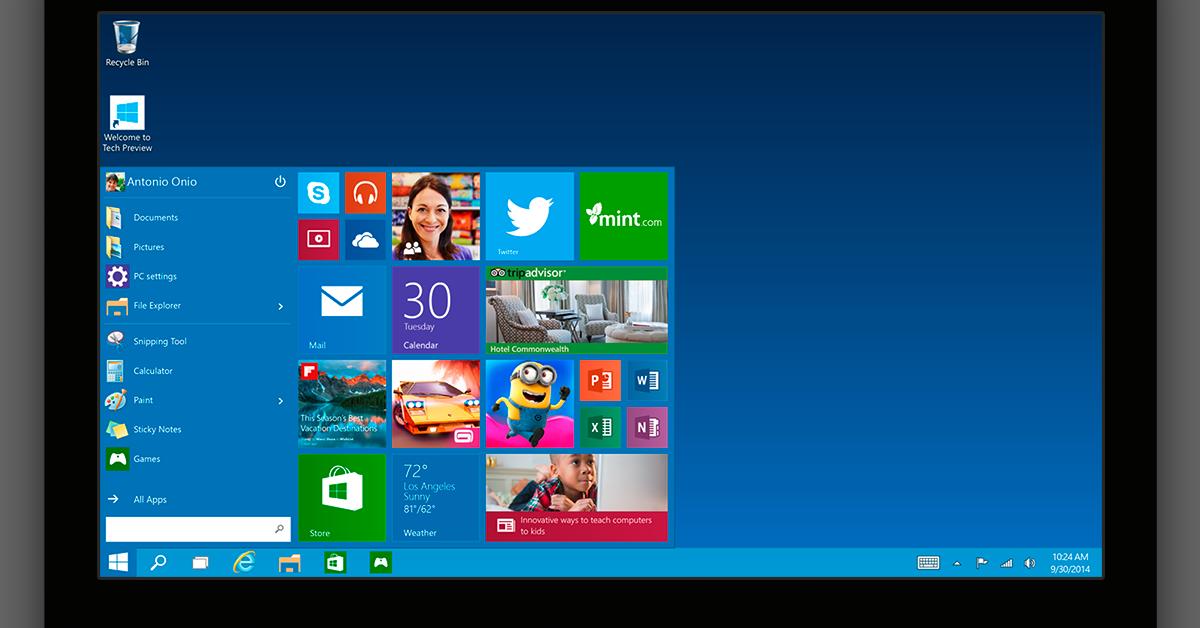The image size is (1200, 628).
Task: Open Antonio Onio user account menu
Action: pyautogui.click(x=151, y=182)
